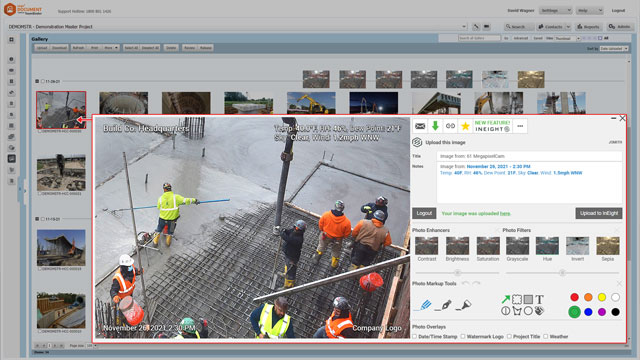This screenshot has width=640, height=360.
Task: Collapse the 11-19-21 date group
Action: (x=37, y=219)
